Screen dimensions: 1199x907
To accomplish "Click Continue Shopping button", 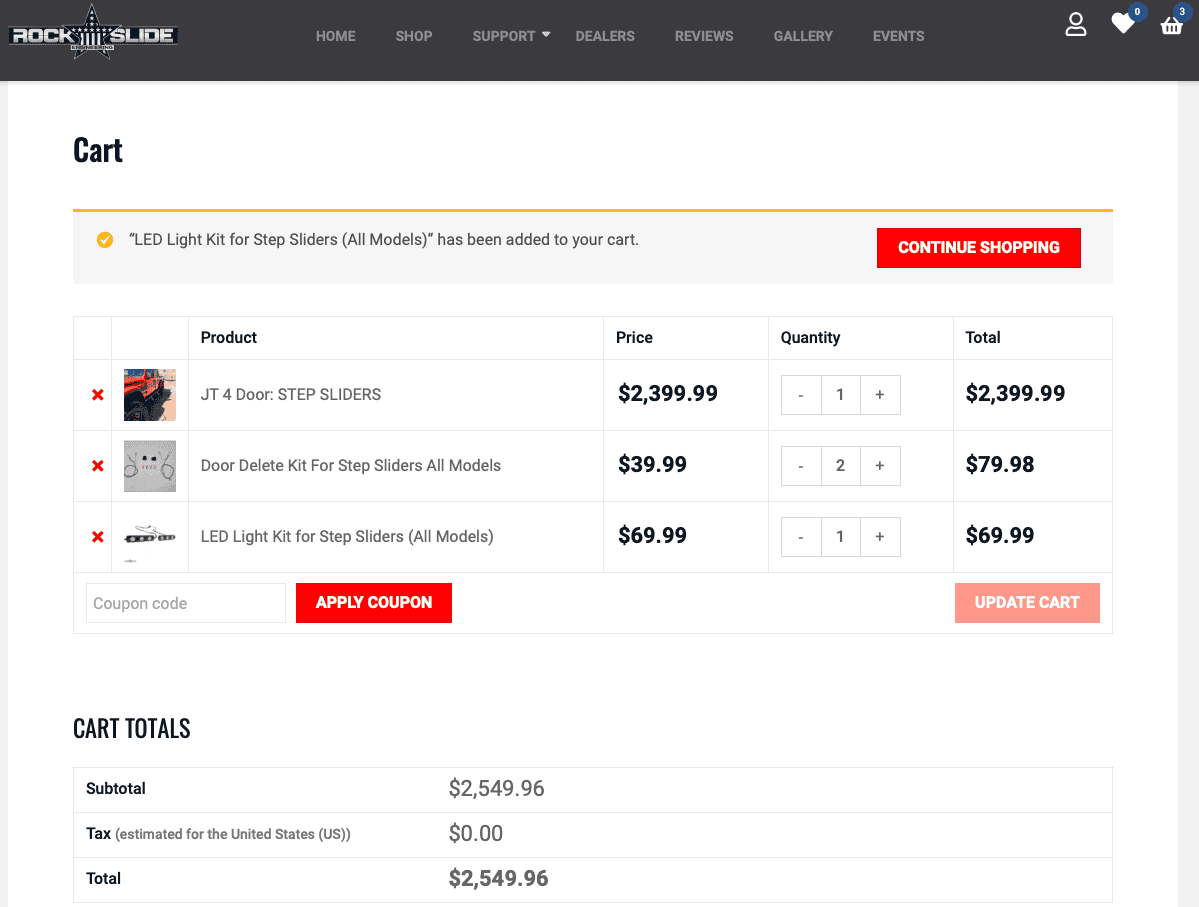I will (979, 248).
